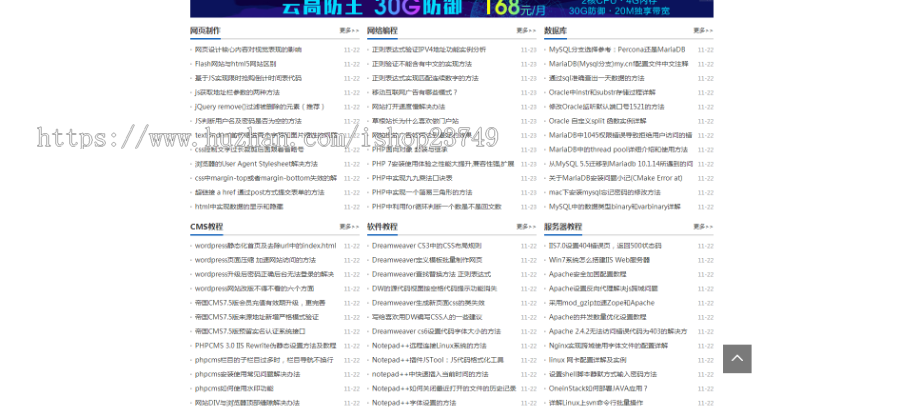Open article PHP中实现九九乘法口诀表
Viewport: 900px width, 417px height.
tap(412, 178)
